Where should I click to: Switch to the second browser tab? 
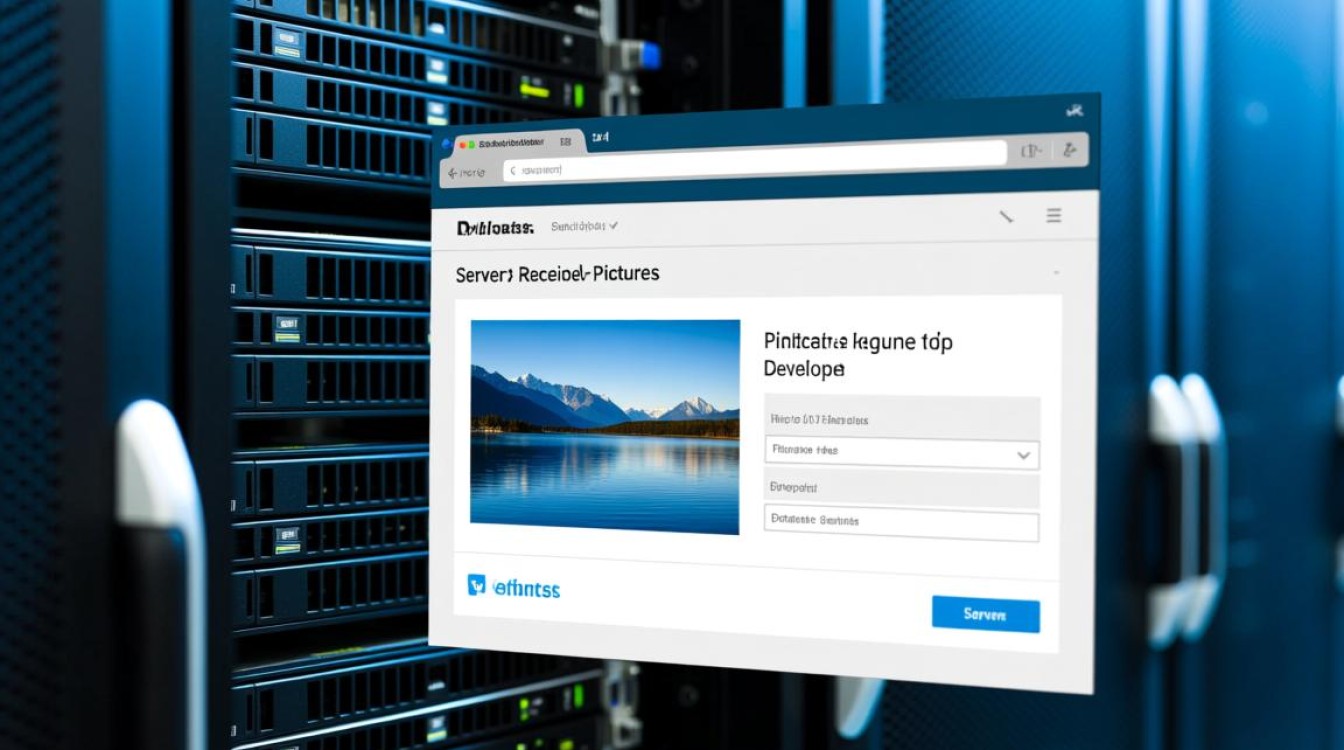click(x=601, y=137)
